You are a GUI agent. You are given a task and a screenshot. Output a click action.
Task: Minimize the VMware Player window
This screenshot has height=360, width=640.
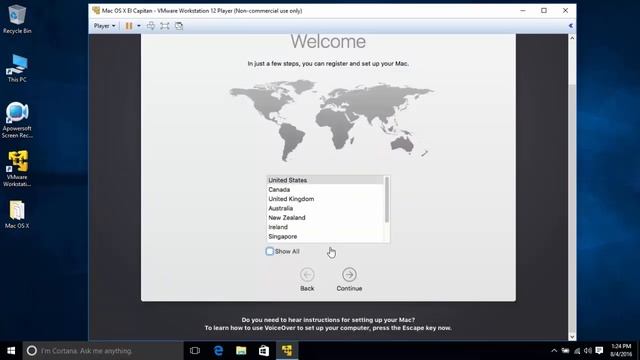[523, 11]
